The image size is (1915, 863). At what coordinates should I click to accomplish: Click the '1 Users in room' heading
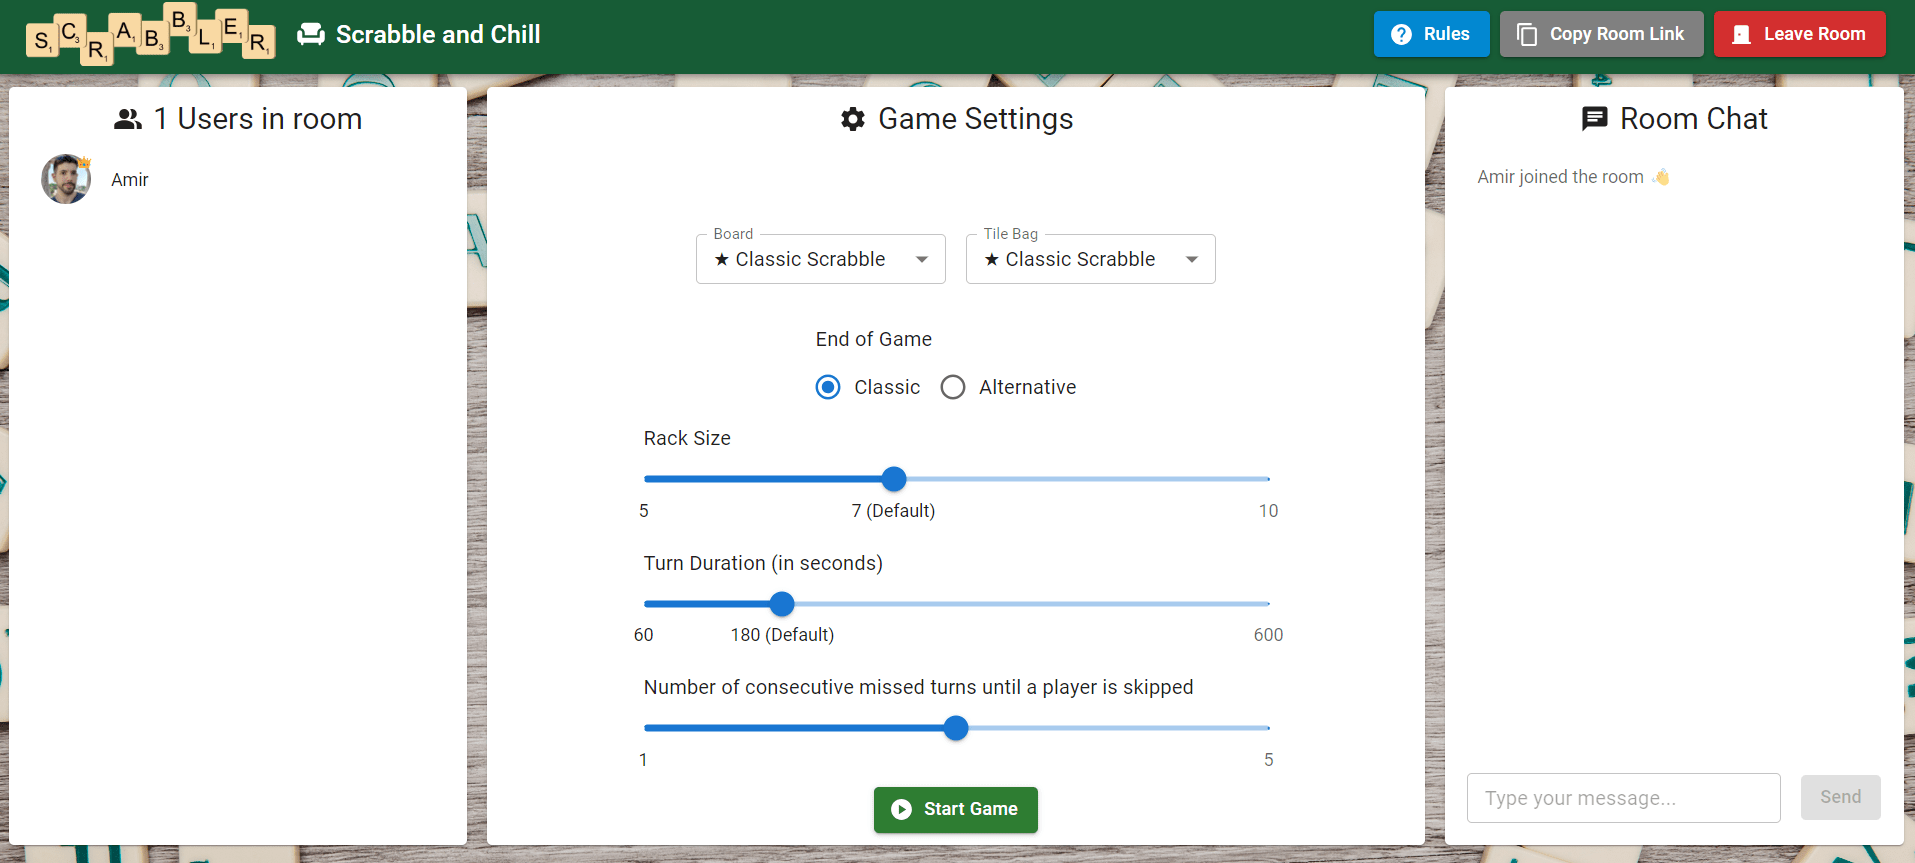258,119
